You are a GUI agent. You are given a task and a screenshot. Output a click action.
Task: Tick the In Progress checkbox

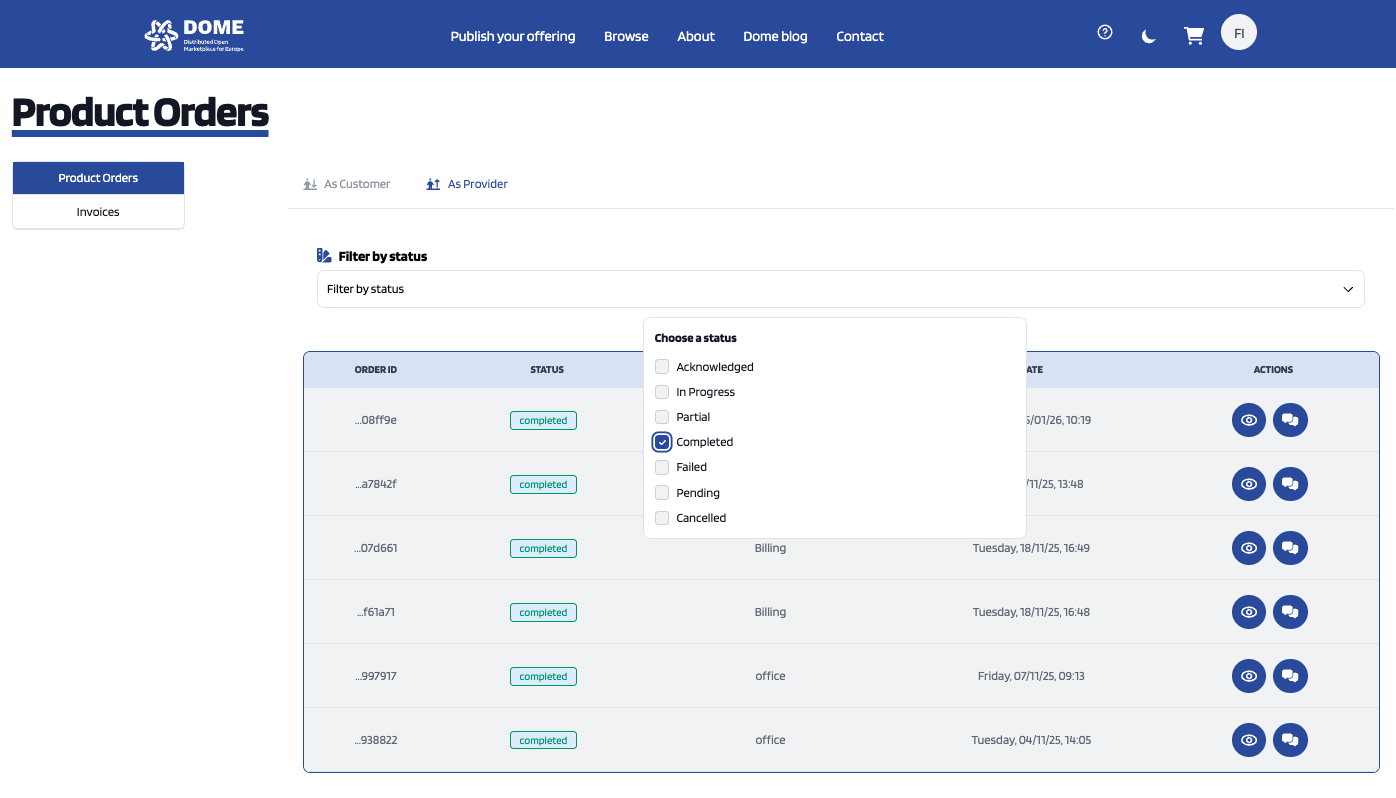point(662,392)
